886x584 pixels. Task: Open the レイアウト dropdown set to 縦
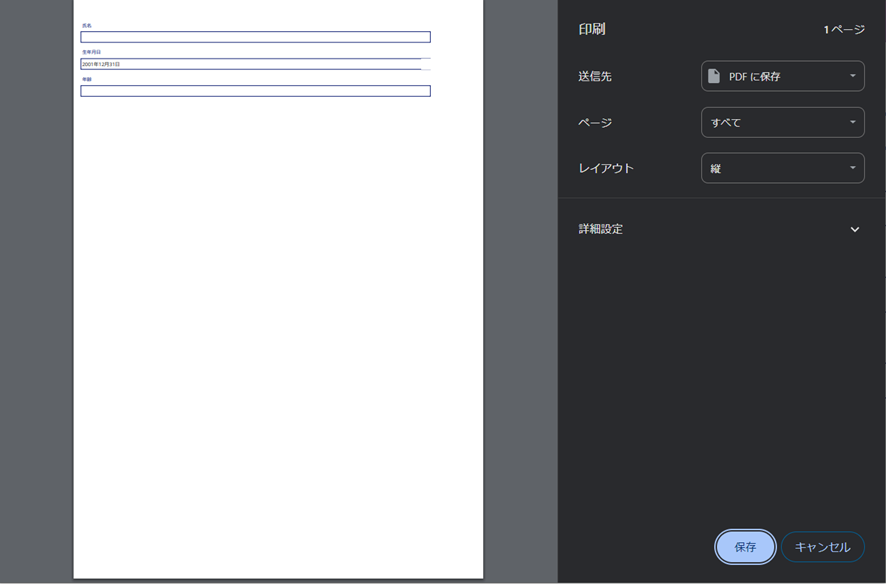coord(783,168)
